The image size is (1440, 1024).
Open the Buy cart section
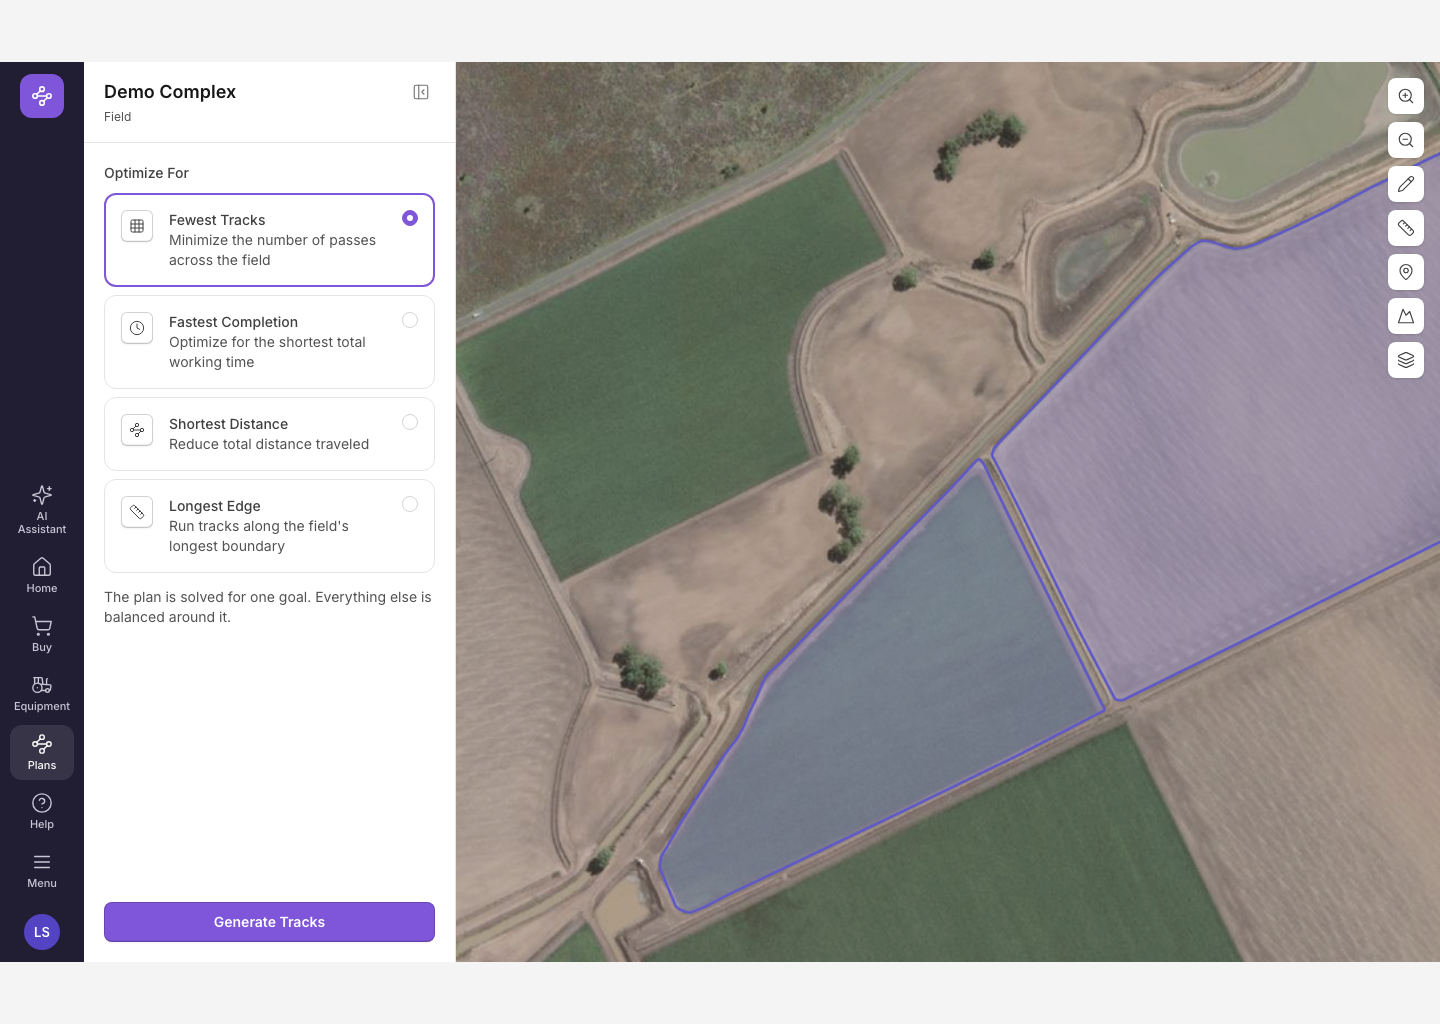click(x=42, y=634)
